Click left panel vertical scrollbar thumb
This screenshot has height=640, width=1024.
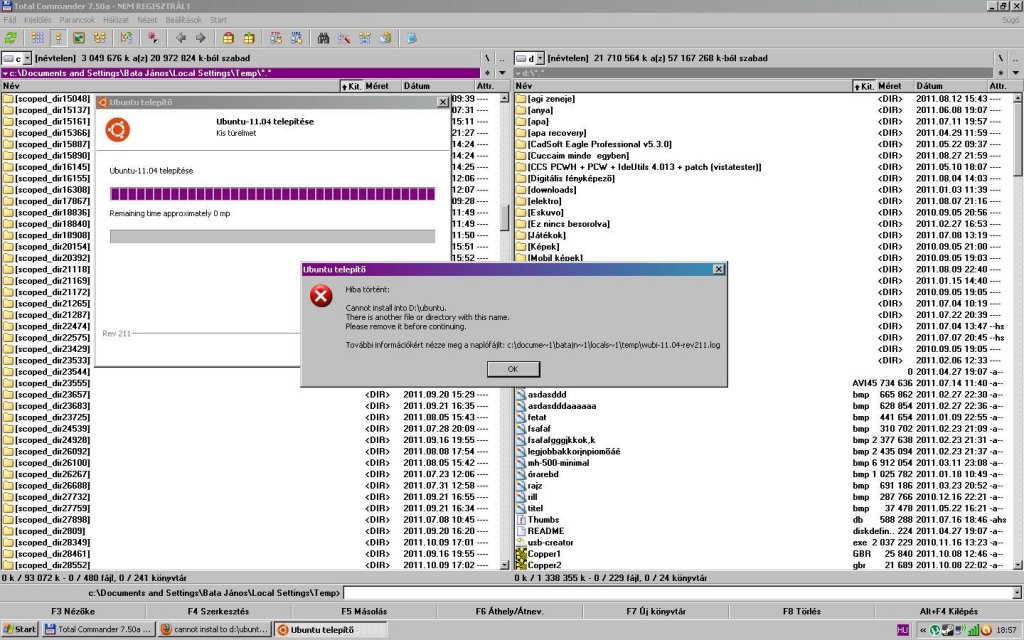pos(504,217)
